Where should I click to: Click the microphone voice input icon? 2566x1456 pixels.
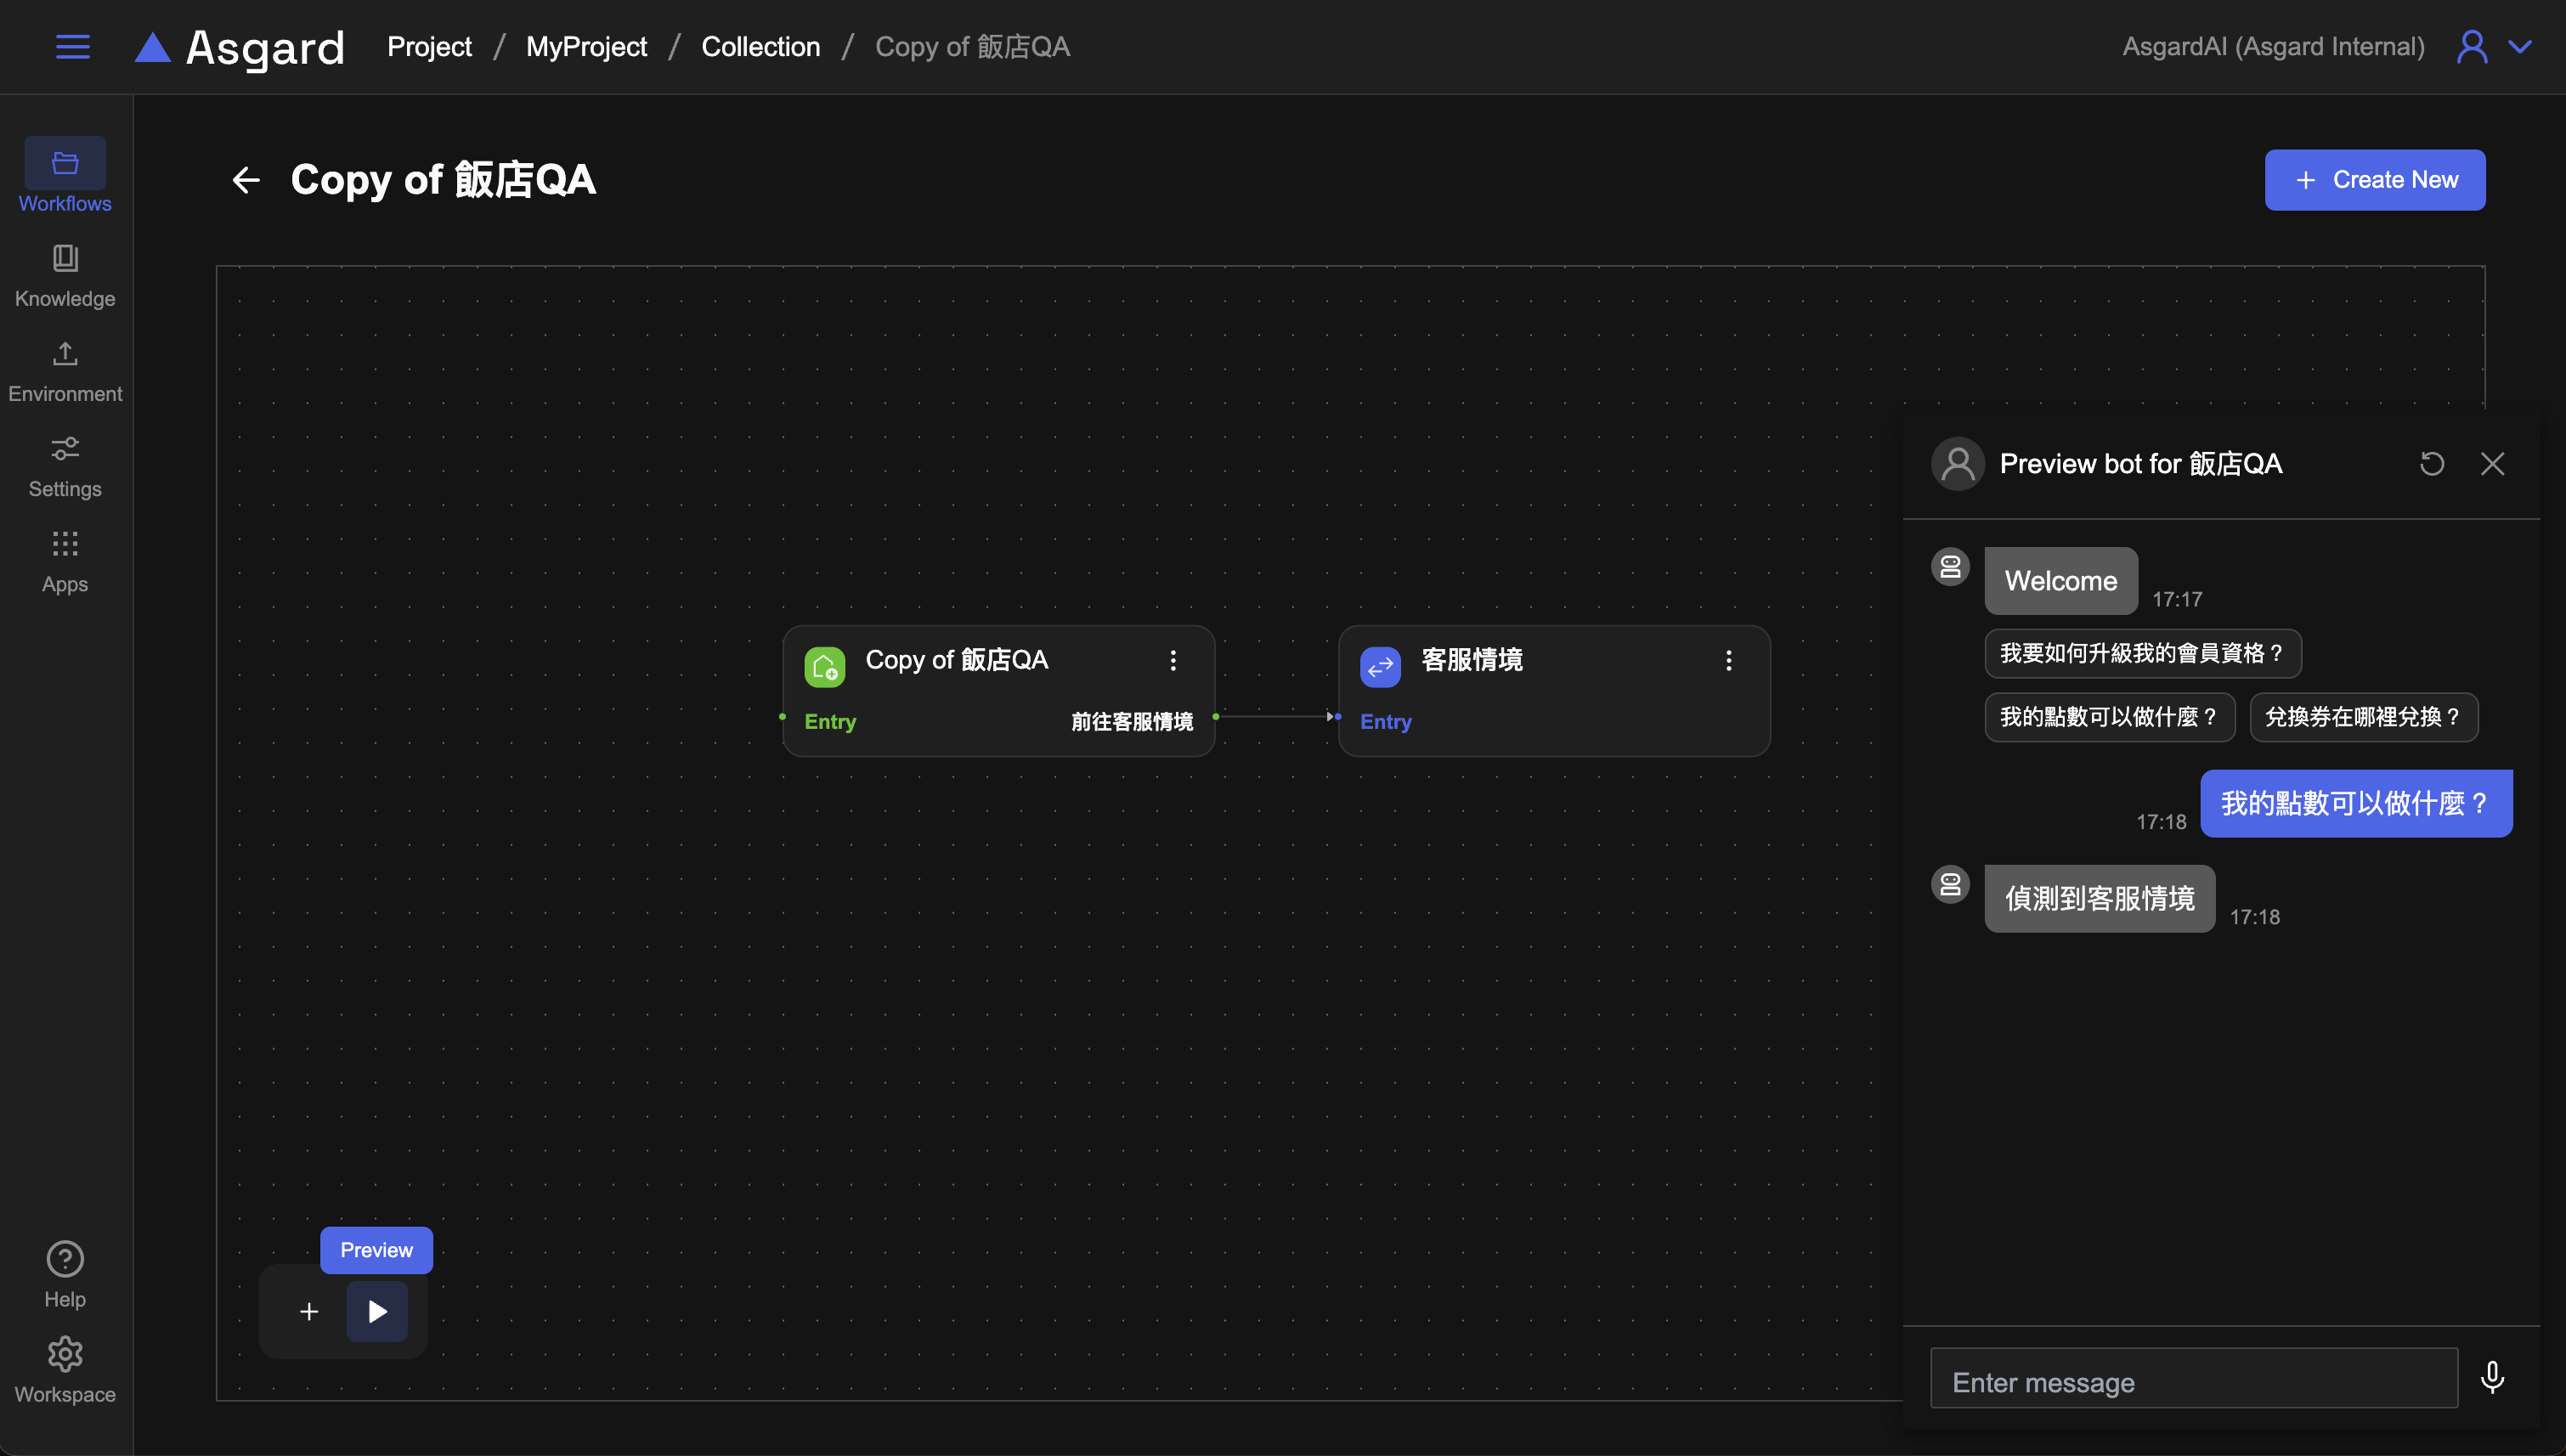(2492, 1378)
